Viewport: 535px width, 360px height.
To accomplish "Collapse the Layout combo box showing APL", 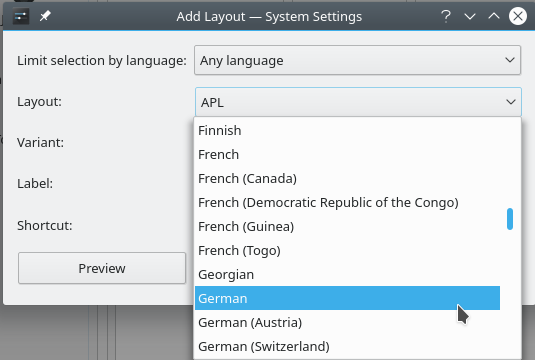I will coord(358,102).
